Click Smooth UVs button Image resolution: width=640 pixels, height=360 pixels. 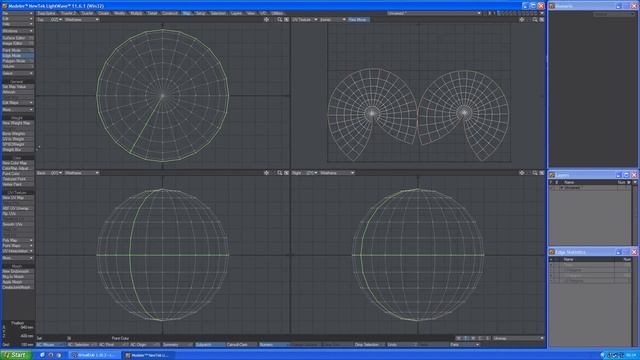click(18, 224)
